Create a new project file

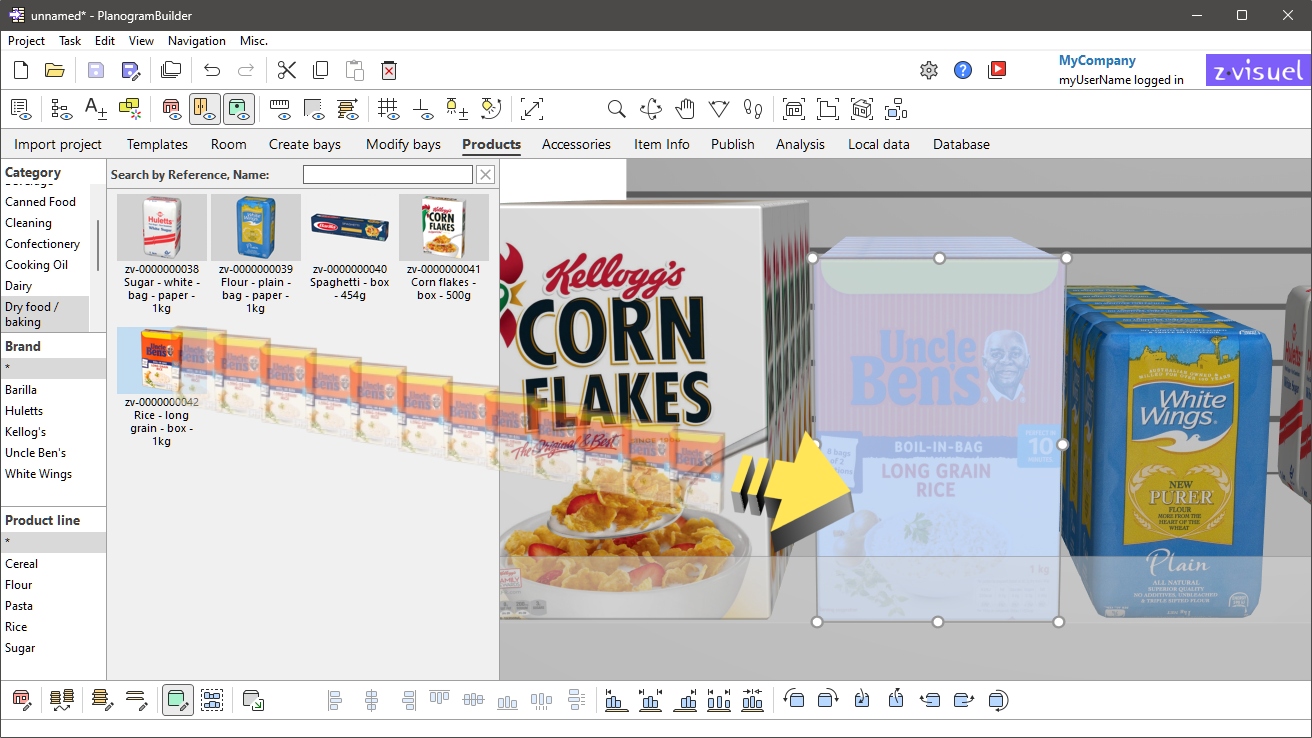21,70
